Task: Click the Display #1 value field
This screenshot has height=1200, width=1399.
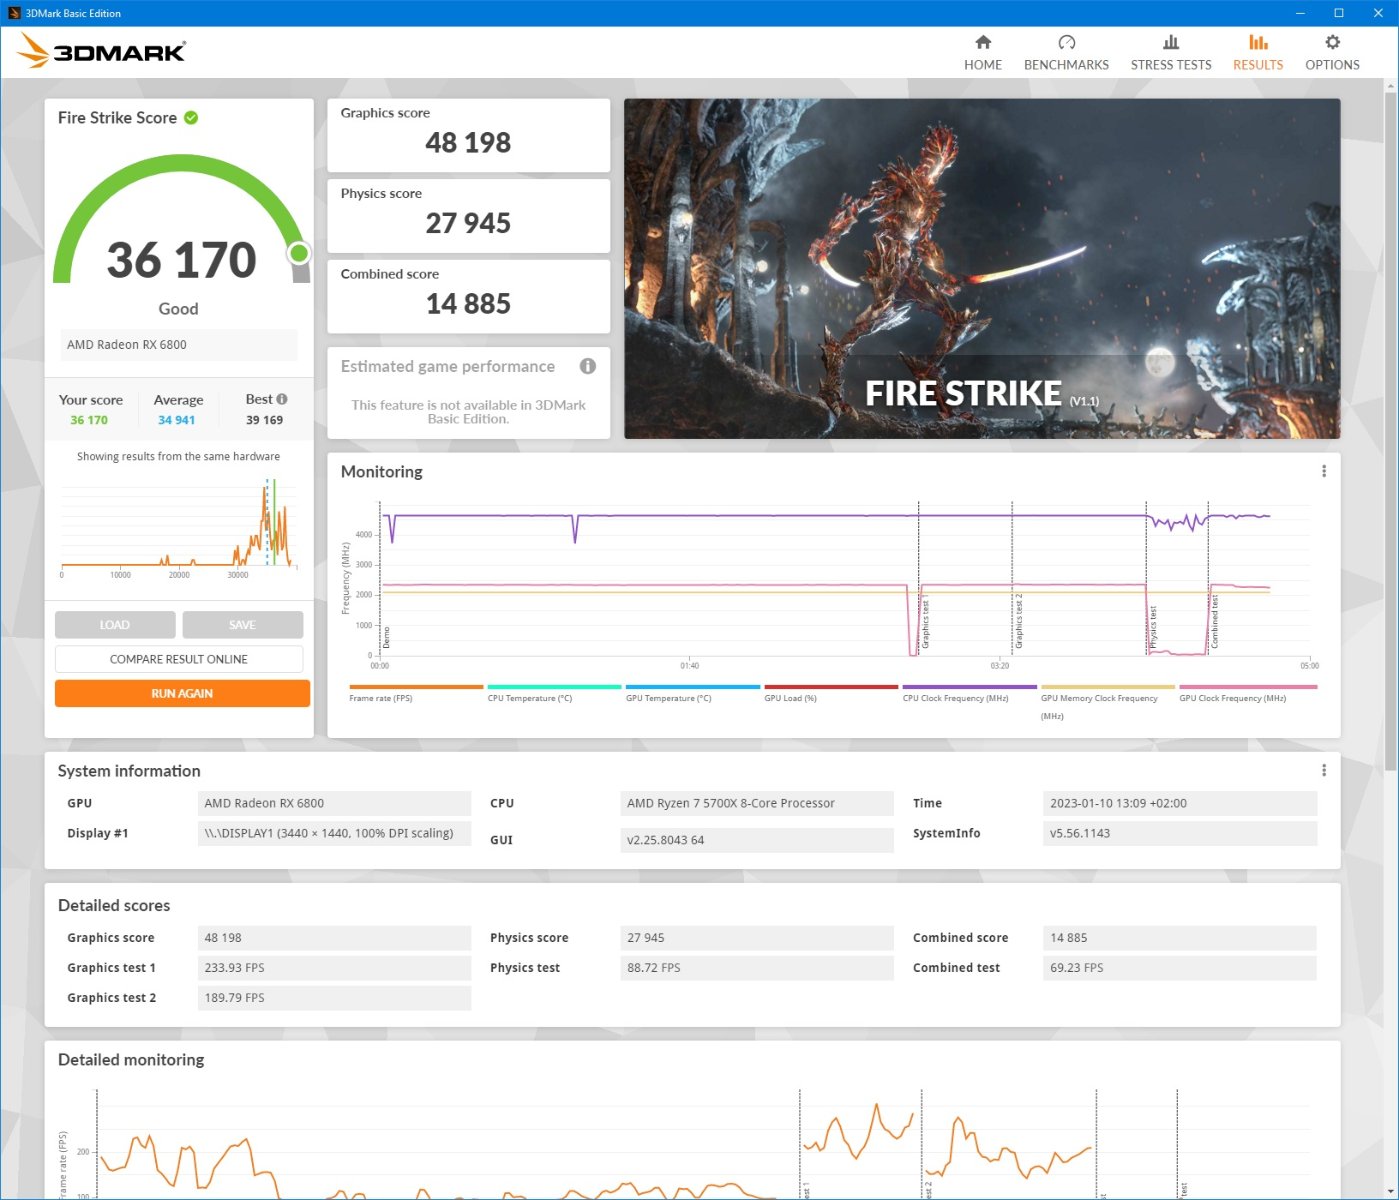Action: pos(334,833)
